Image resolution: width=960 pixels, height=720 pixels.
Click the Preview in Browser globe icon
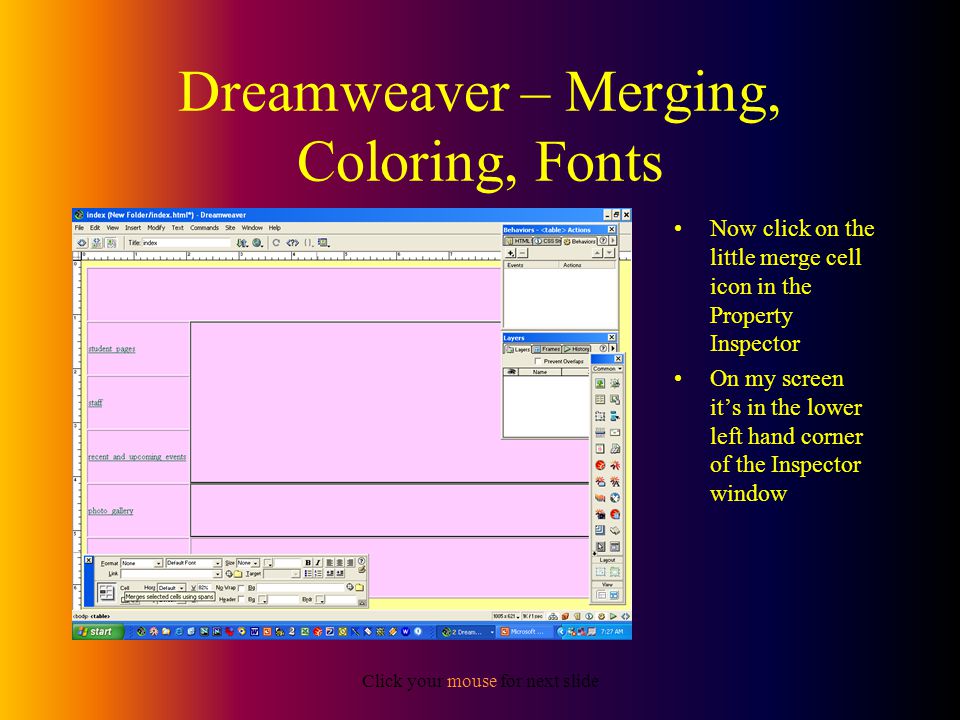(257, 243)
